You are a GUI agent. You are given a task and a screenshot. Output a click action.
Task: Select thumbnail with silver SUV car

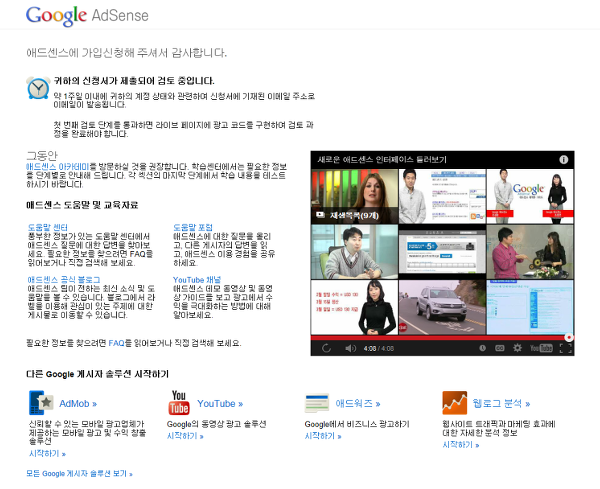pos(442,307)
